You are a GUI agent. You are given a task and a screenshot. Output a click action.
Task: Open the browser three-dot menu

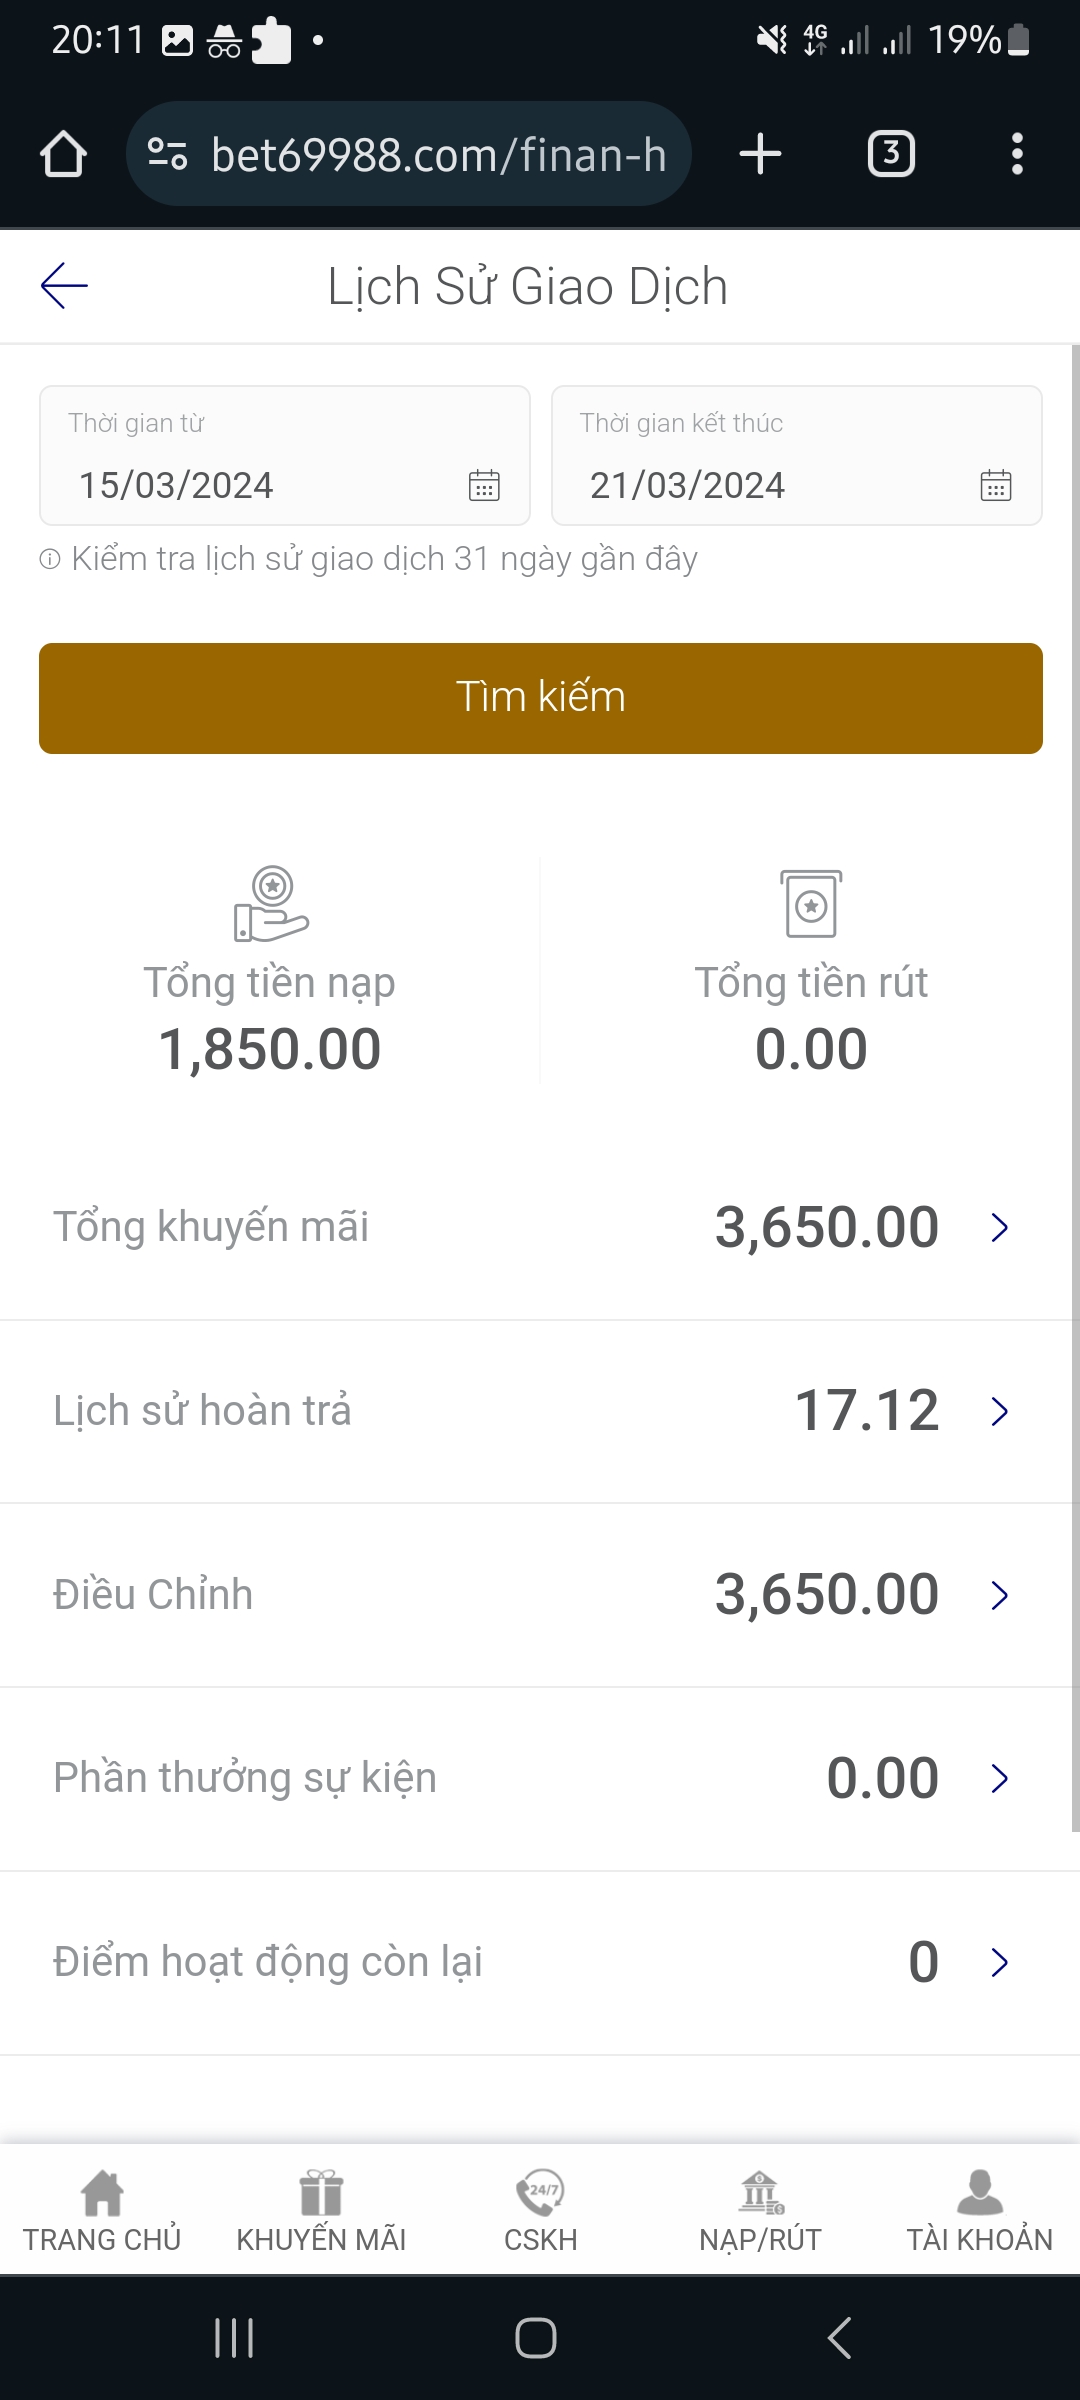point(1017,155)
